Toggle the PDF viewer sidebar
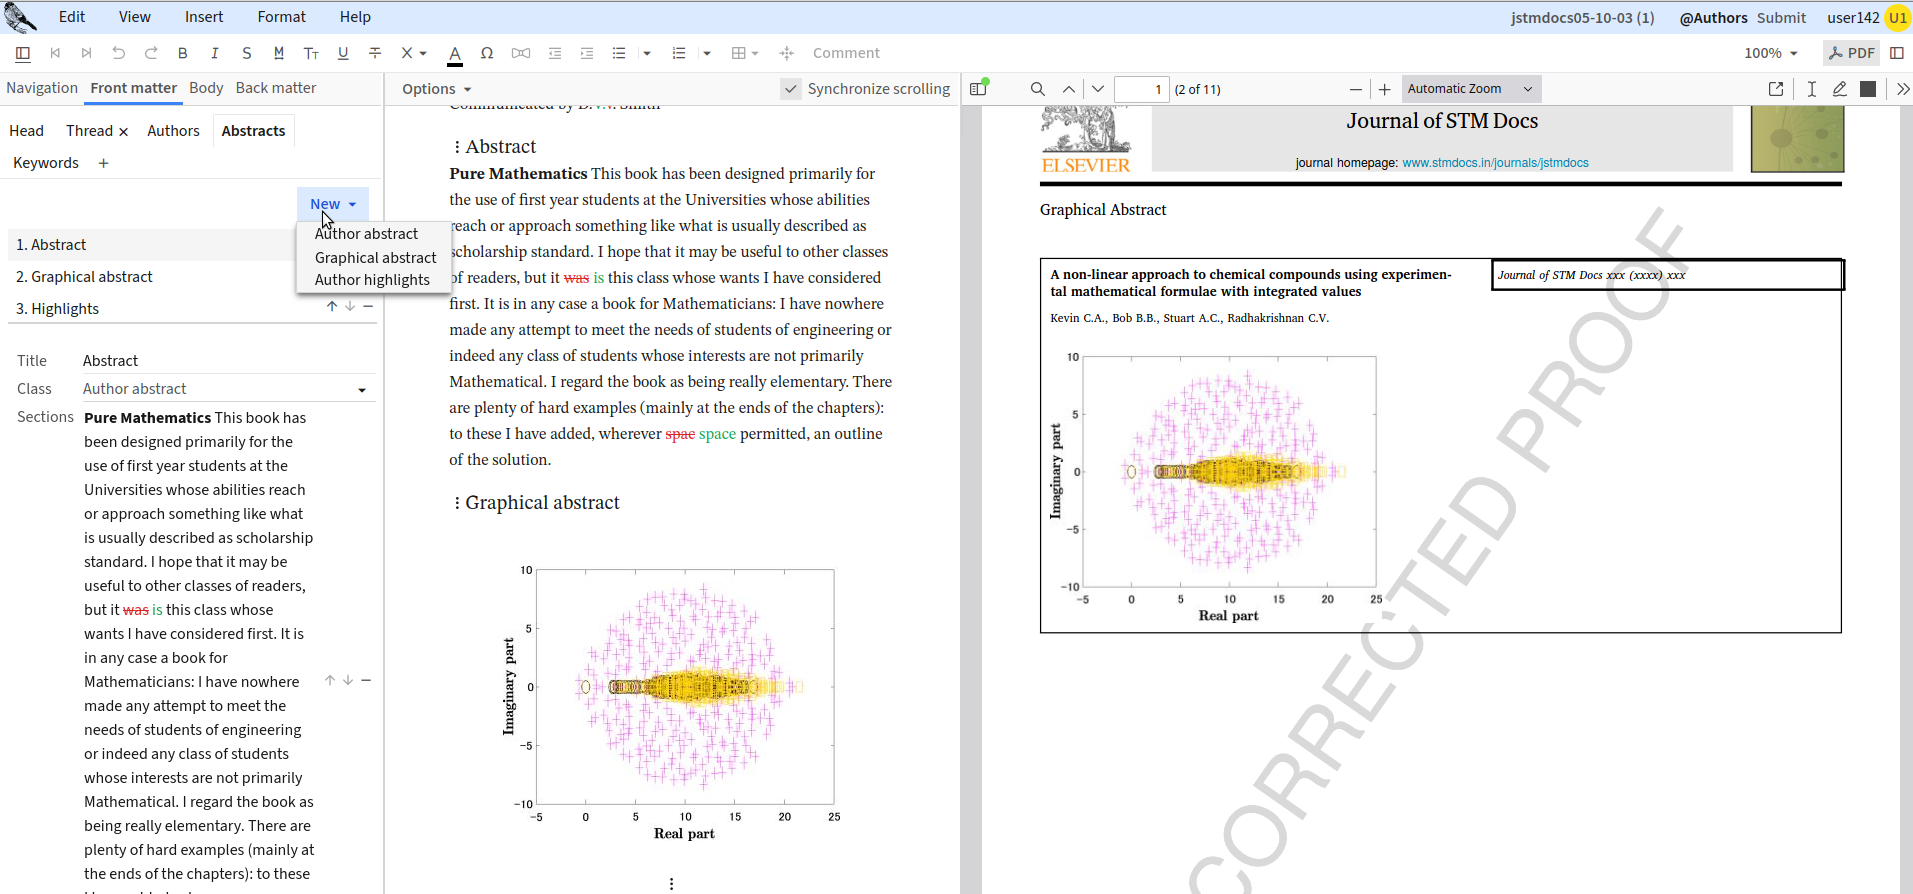 click(978, 89)
